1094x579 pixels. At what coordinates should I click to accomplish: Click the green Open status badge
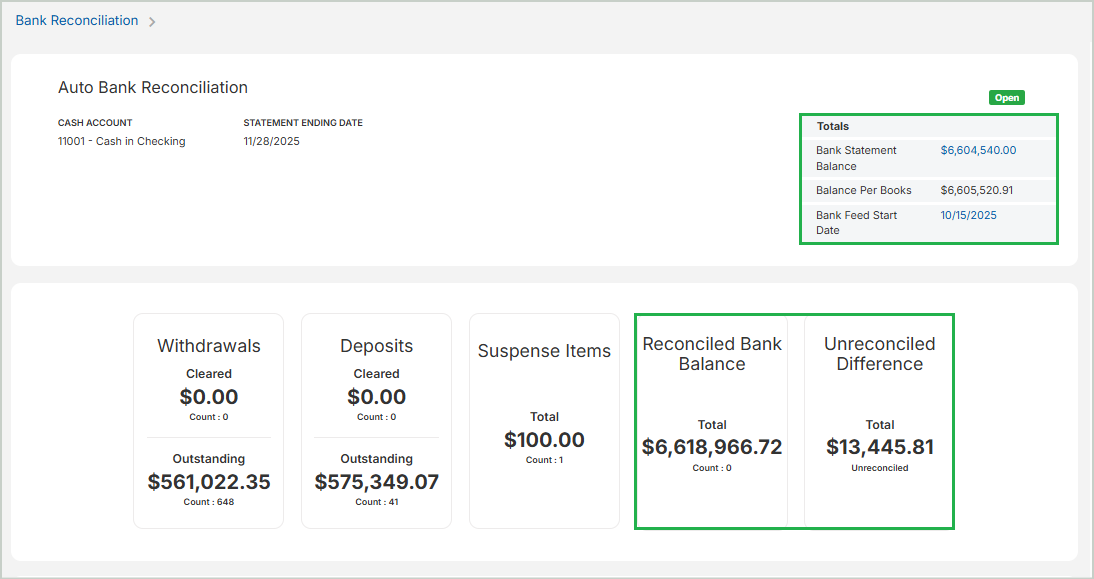click(1007, 98)
